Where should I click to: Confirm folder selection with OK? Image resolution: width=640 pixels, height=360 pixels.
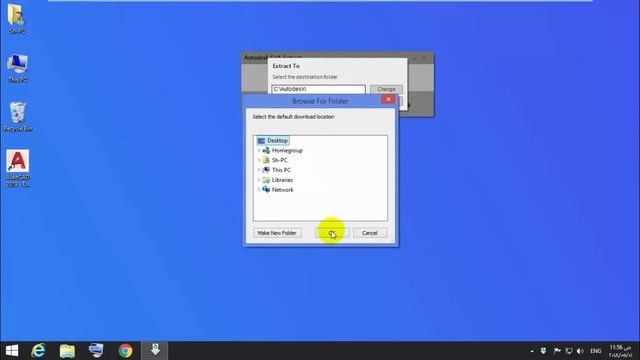pos(332,233)
